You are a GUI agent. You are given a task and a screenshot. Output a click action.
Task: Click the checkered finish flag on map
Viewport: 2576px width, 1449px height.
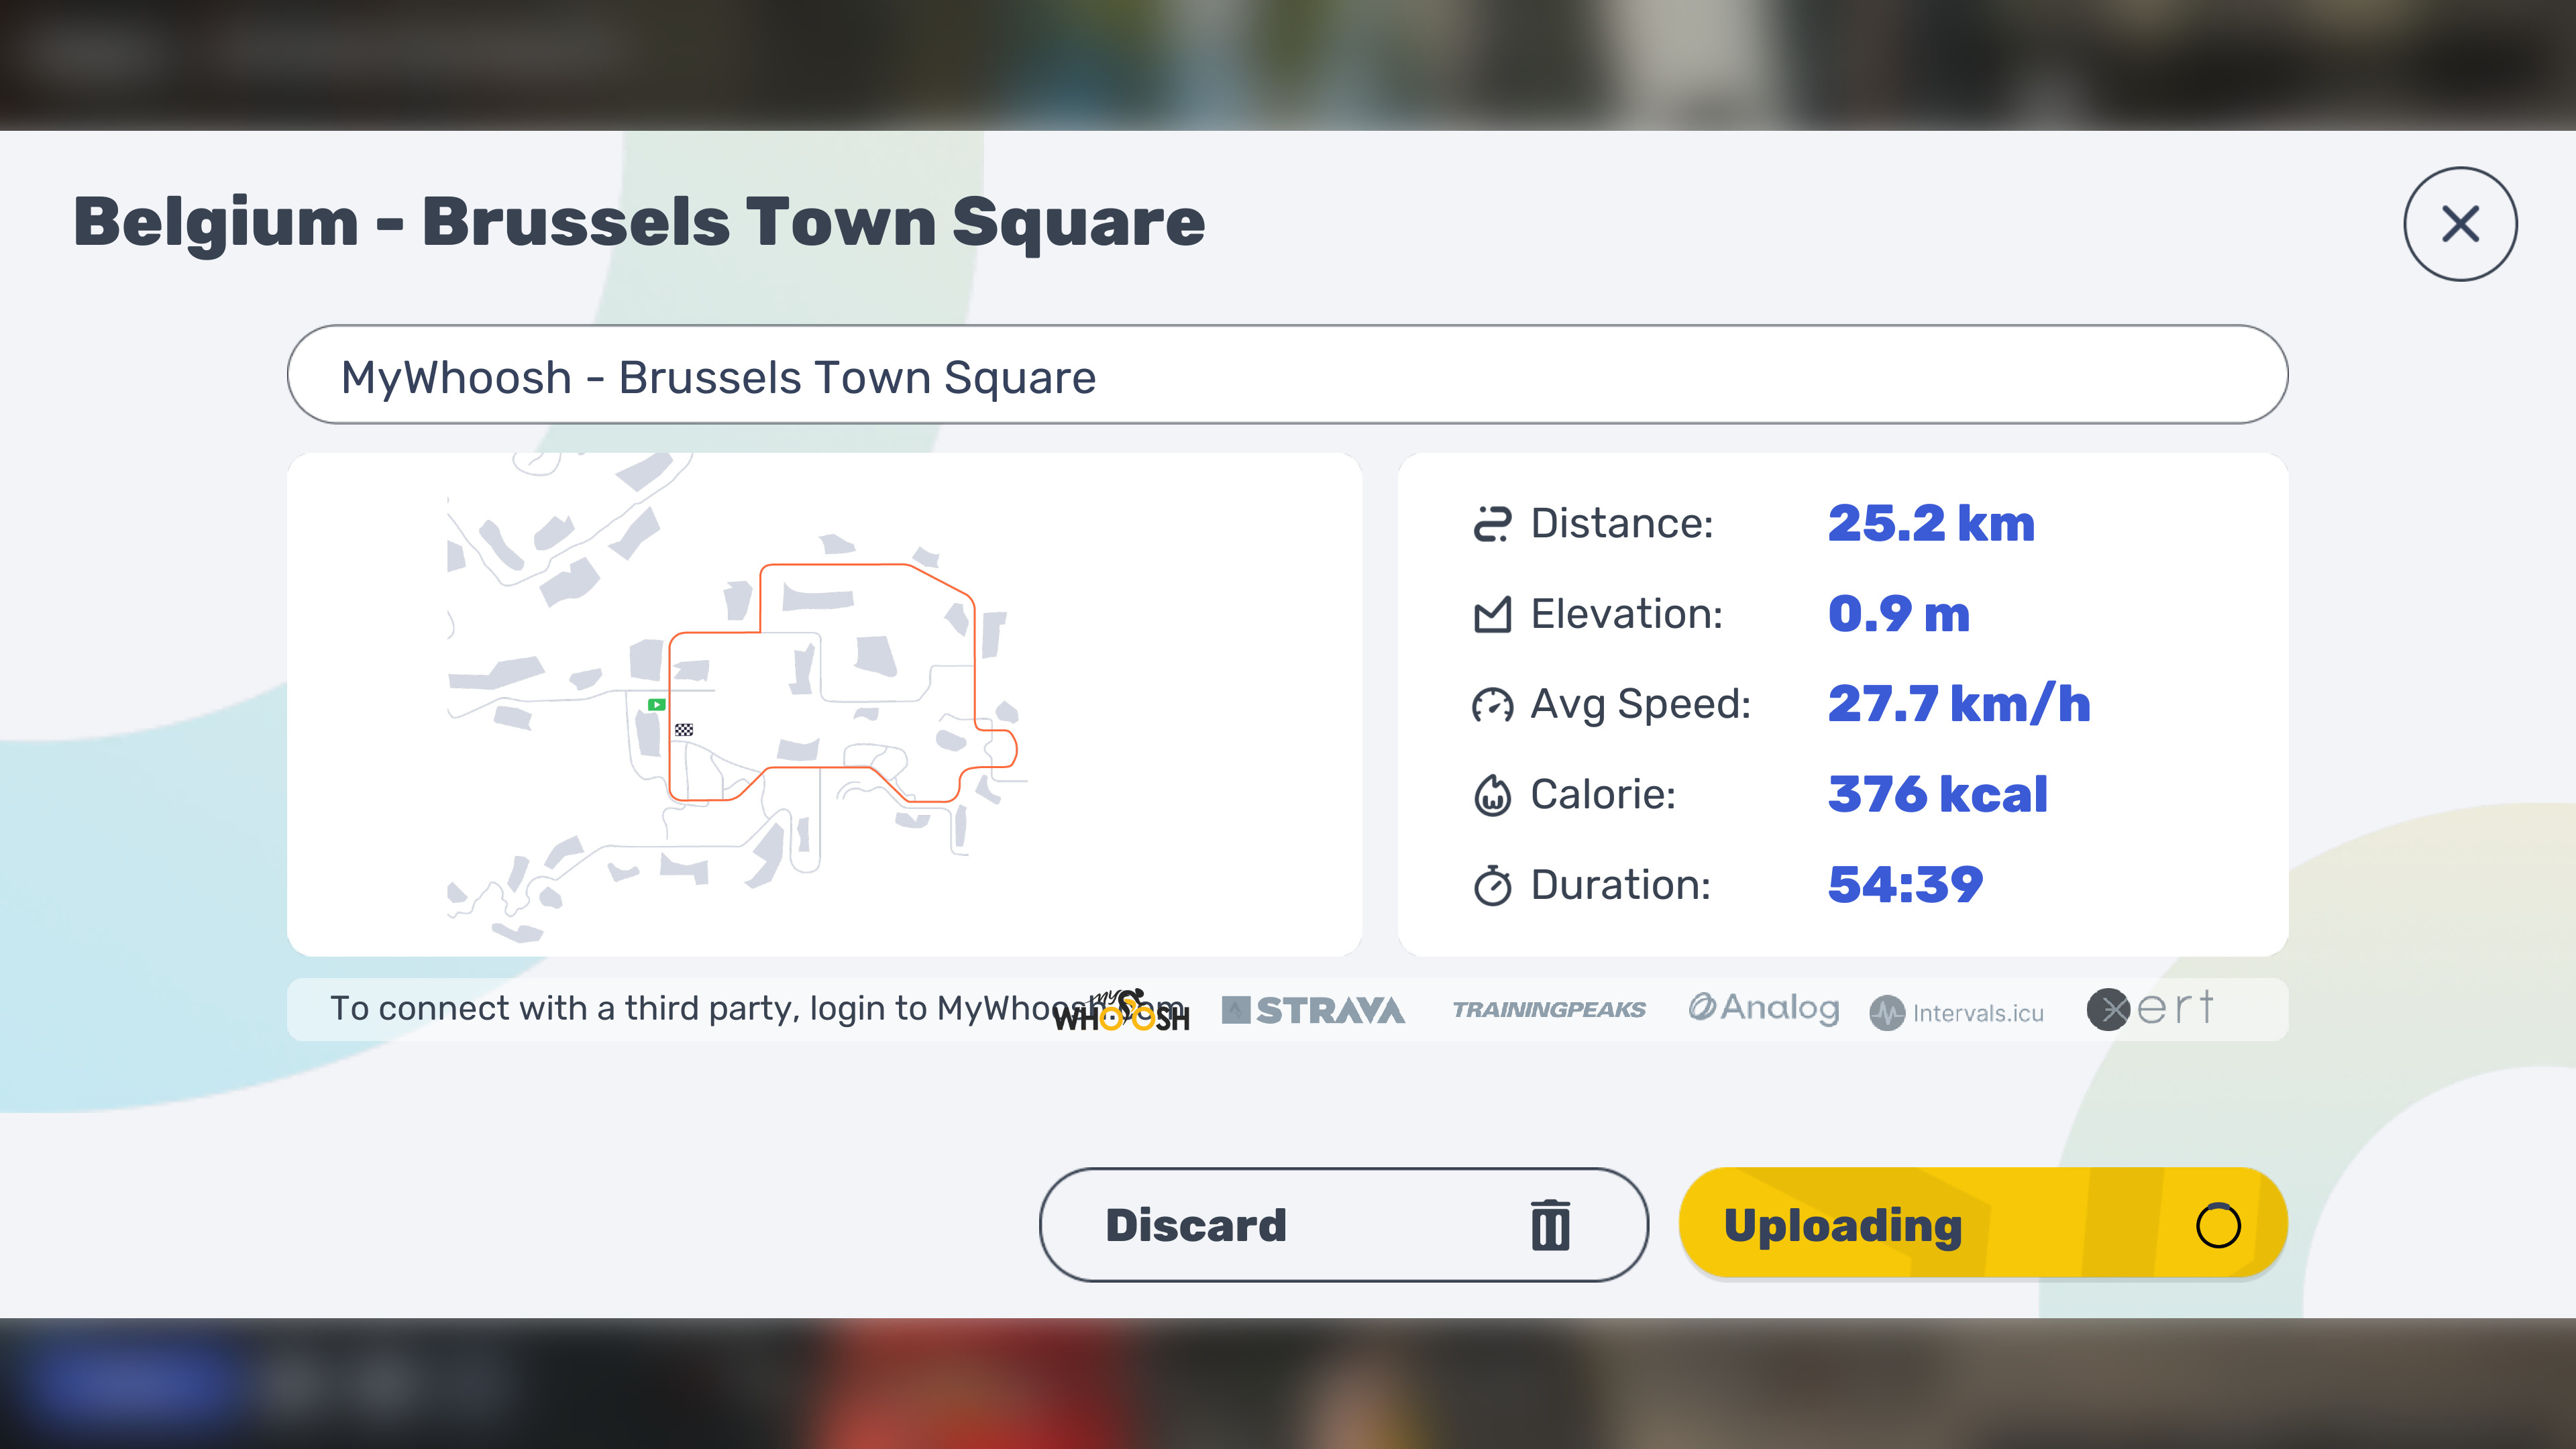pyautogui.click(x=684, y=730)
